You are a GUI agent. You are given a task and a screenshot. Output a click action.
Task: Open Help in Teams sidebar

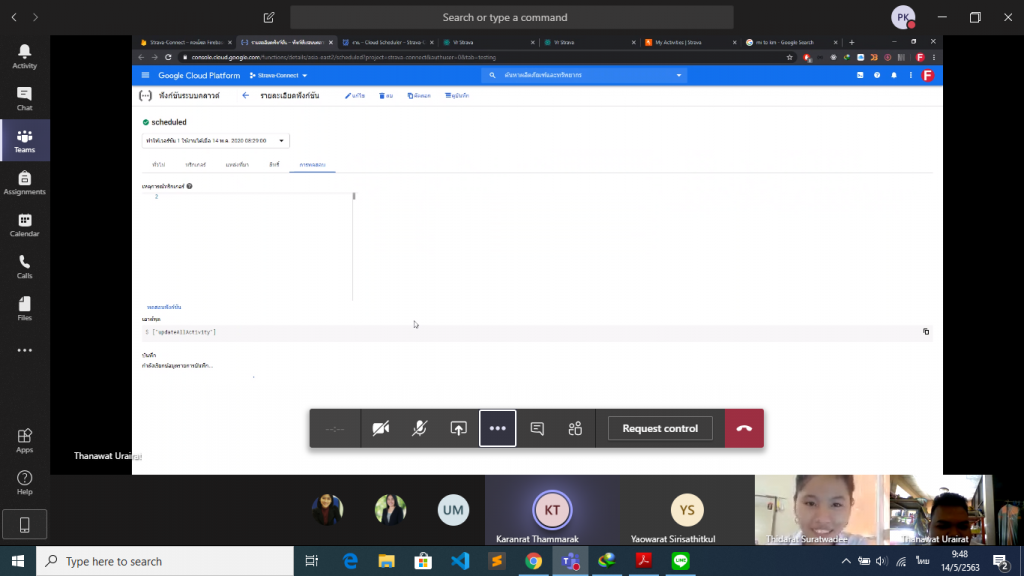tap(25, 483)
